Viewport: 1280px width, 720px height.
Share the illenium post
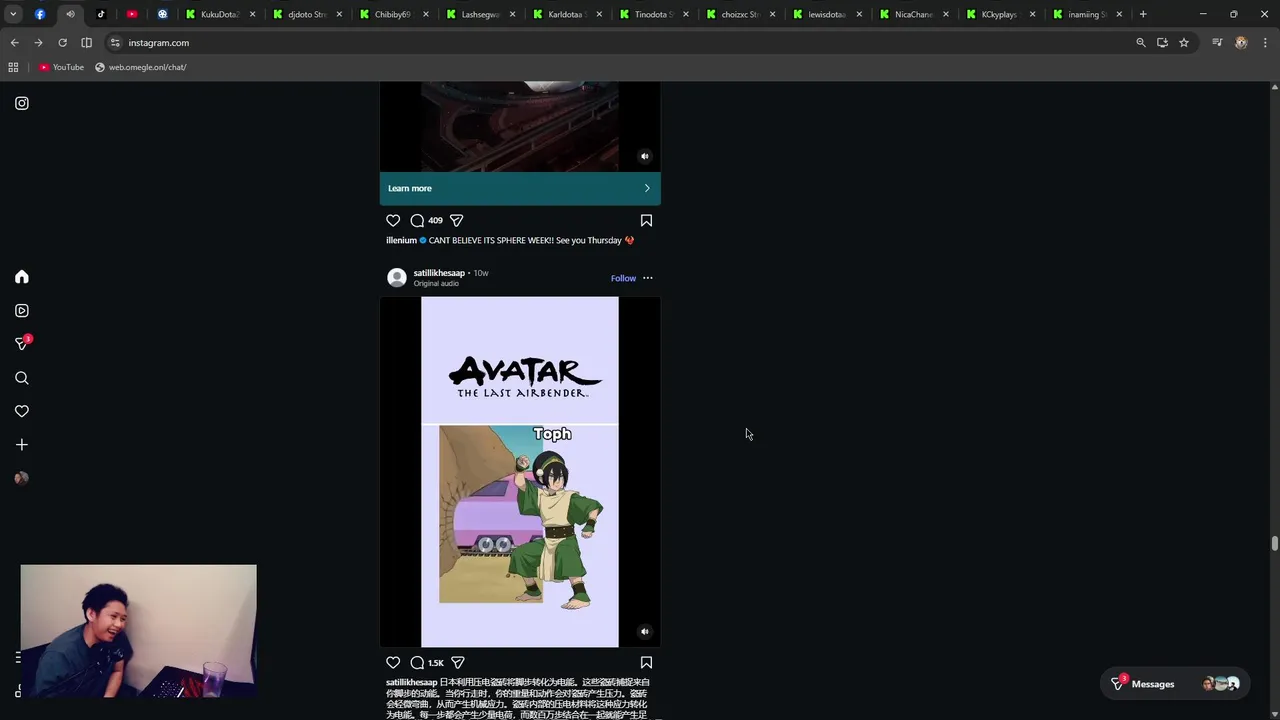457,220
